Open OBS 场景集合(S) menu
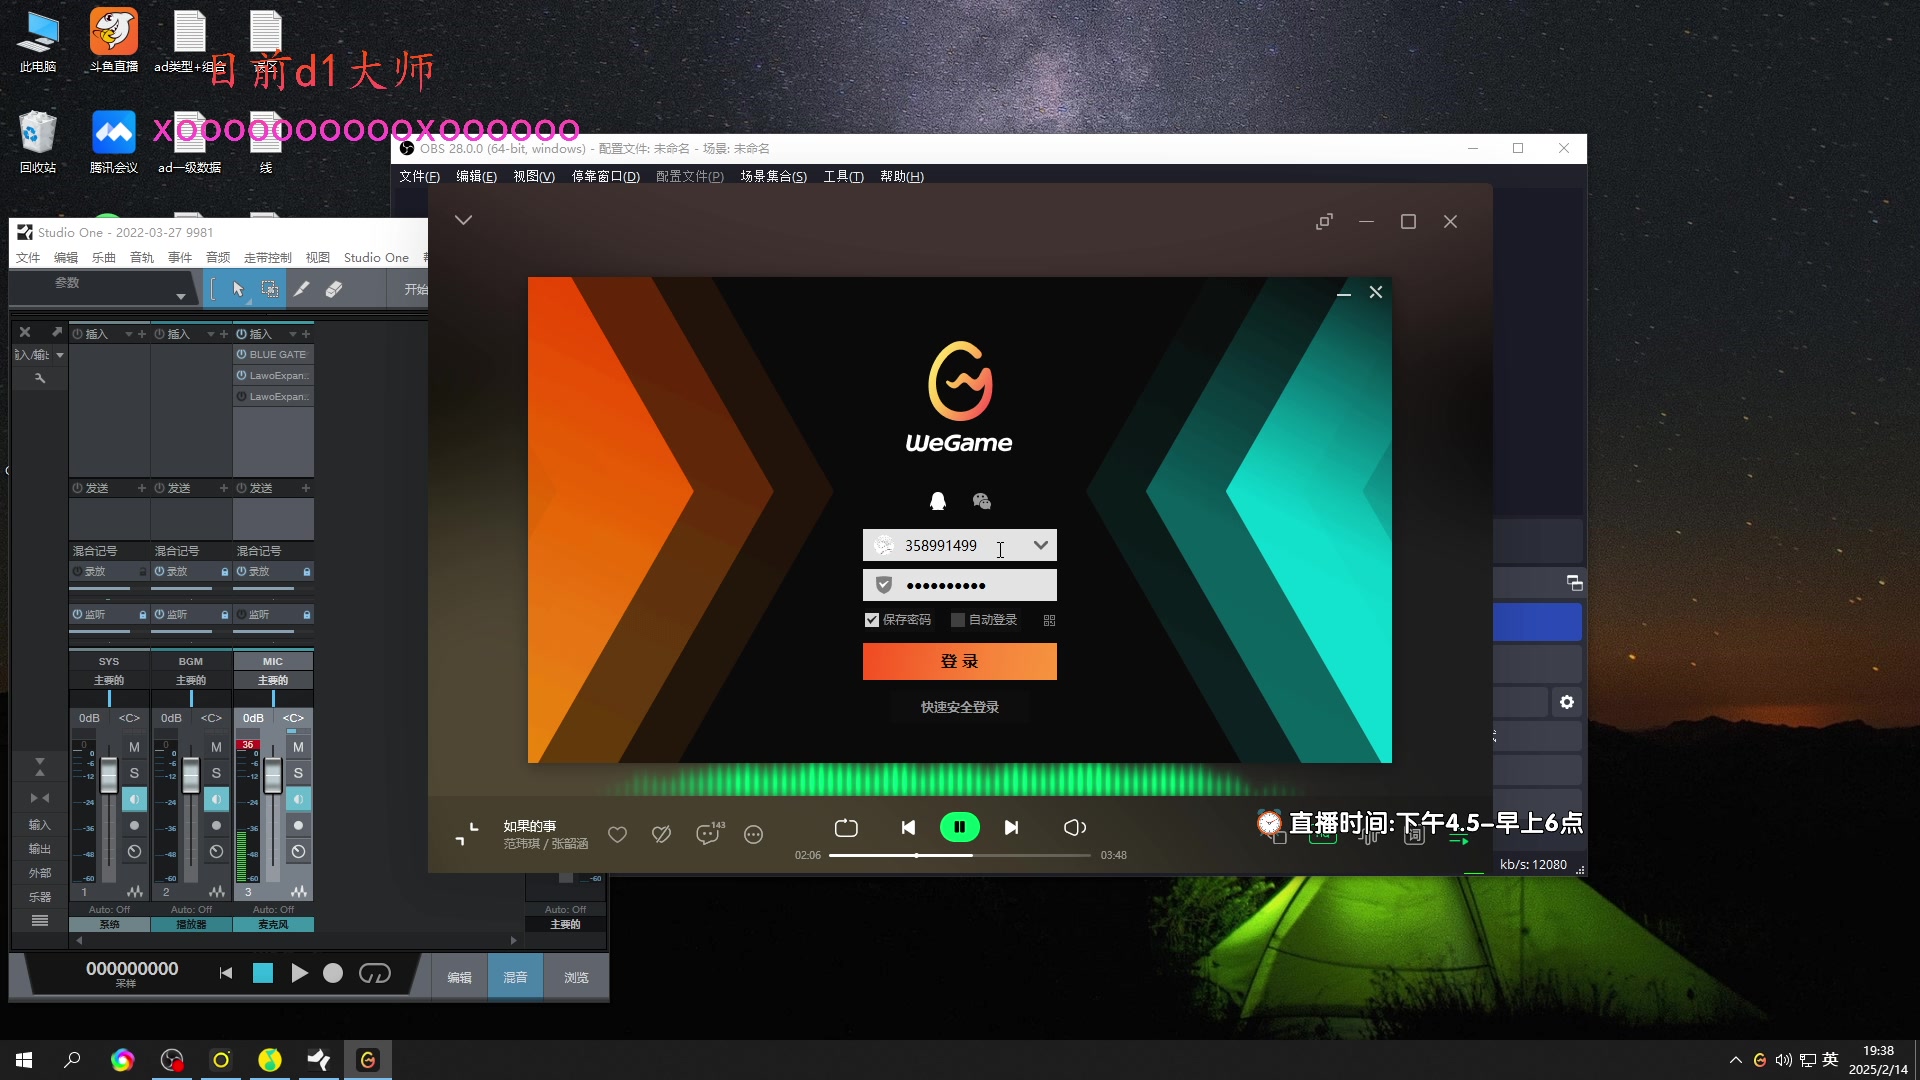1920x1080 pixels. 773,176
